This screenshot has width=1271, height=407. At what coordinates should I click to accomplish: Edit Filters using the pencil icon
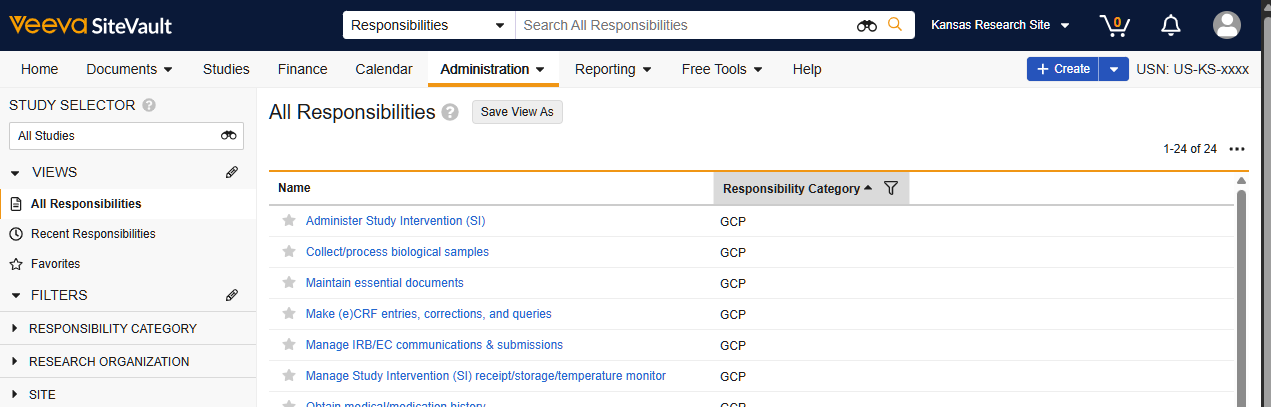pos(232,295)
